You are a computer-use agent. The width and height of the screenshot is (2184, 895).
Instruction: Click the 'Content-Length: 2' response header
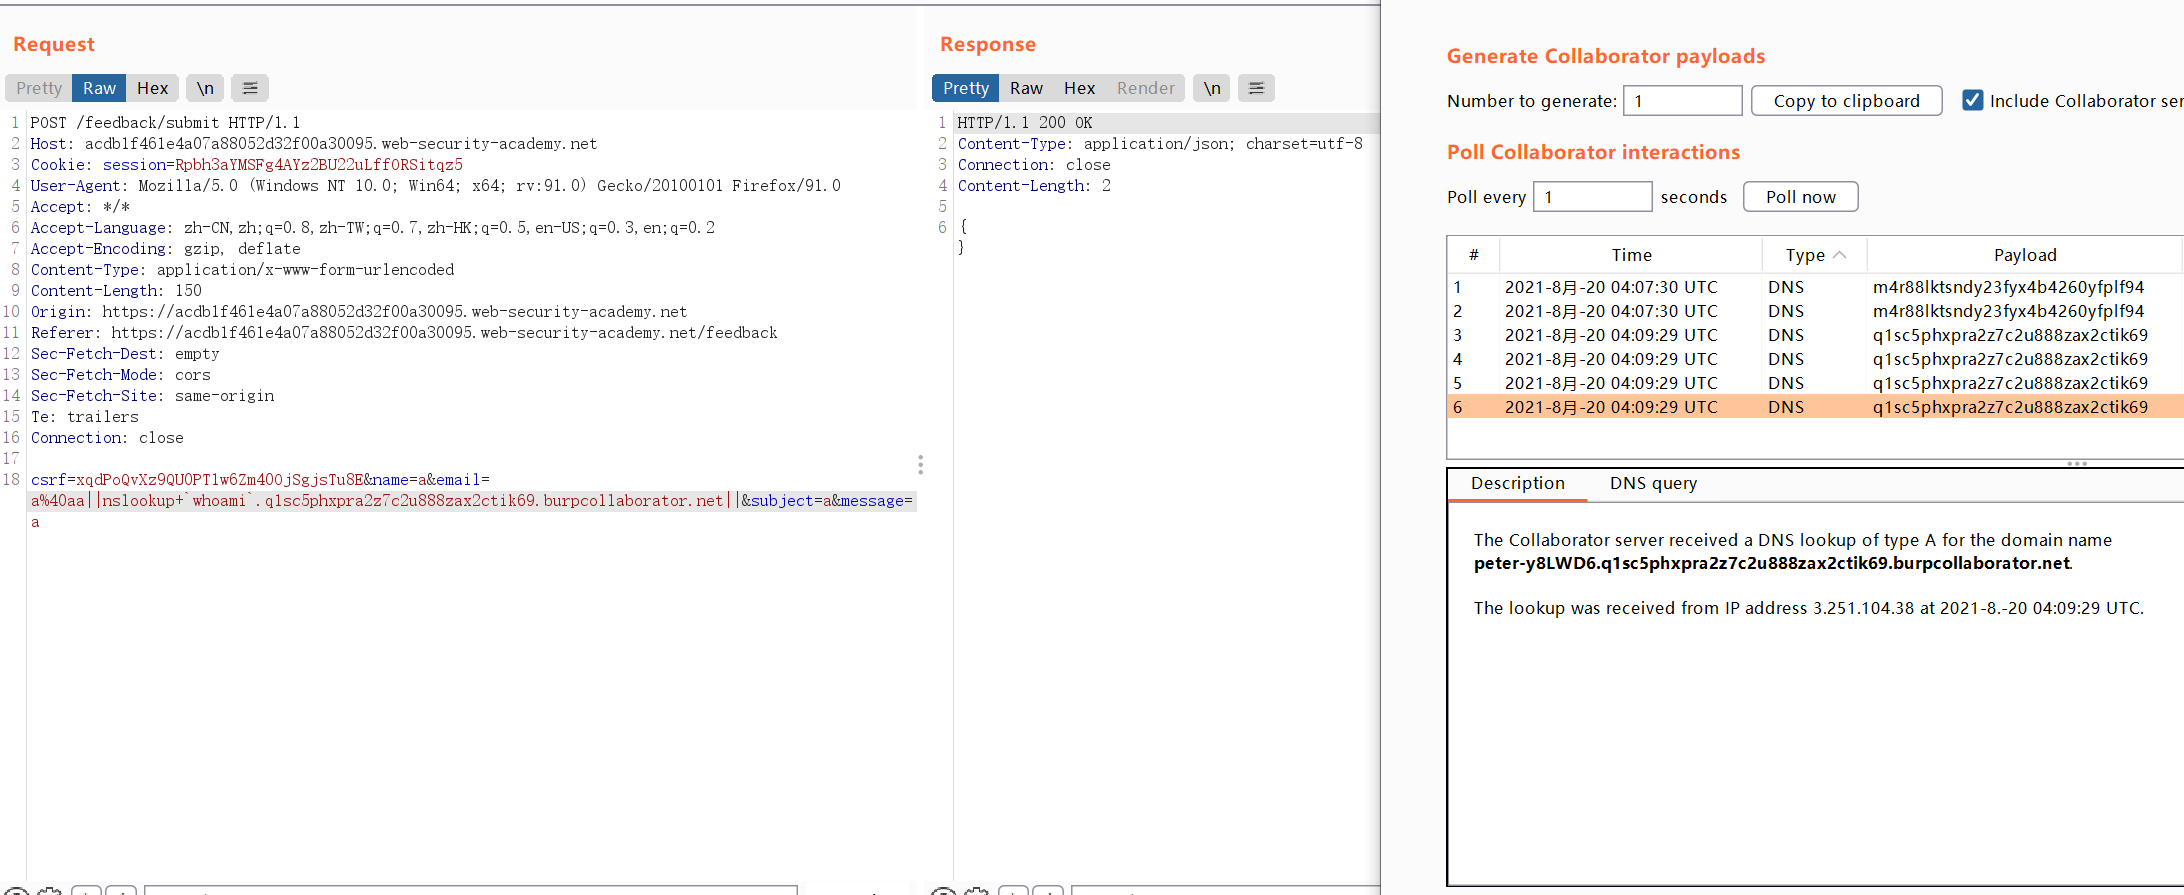pyautogui.click(x=1033, y=186)
